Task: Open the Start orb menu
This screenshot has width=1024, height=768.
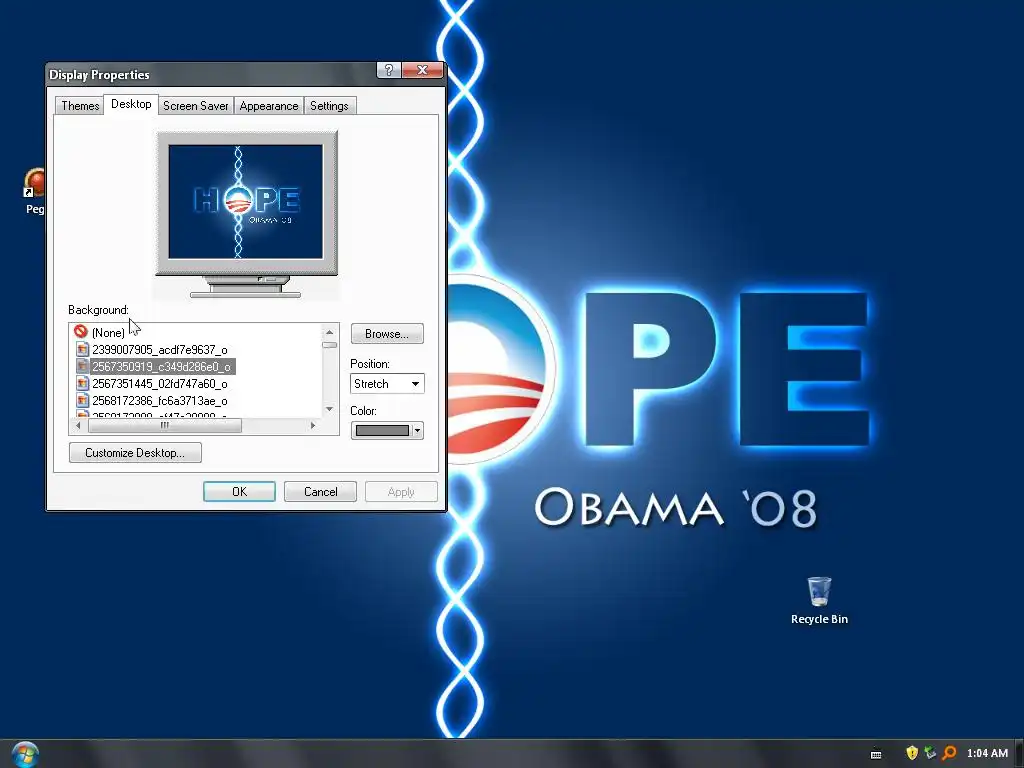Action: click(25, 754)
